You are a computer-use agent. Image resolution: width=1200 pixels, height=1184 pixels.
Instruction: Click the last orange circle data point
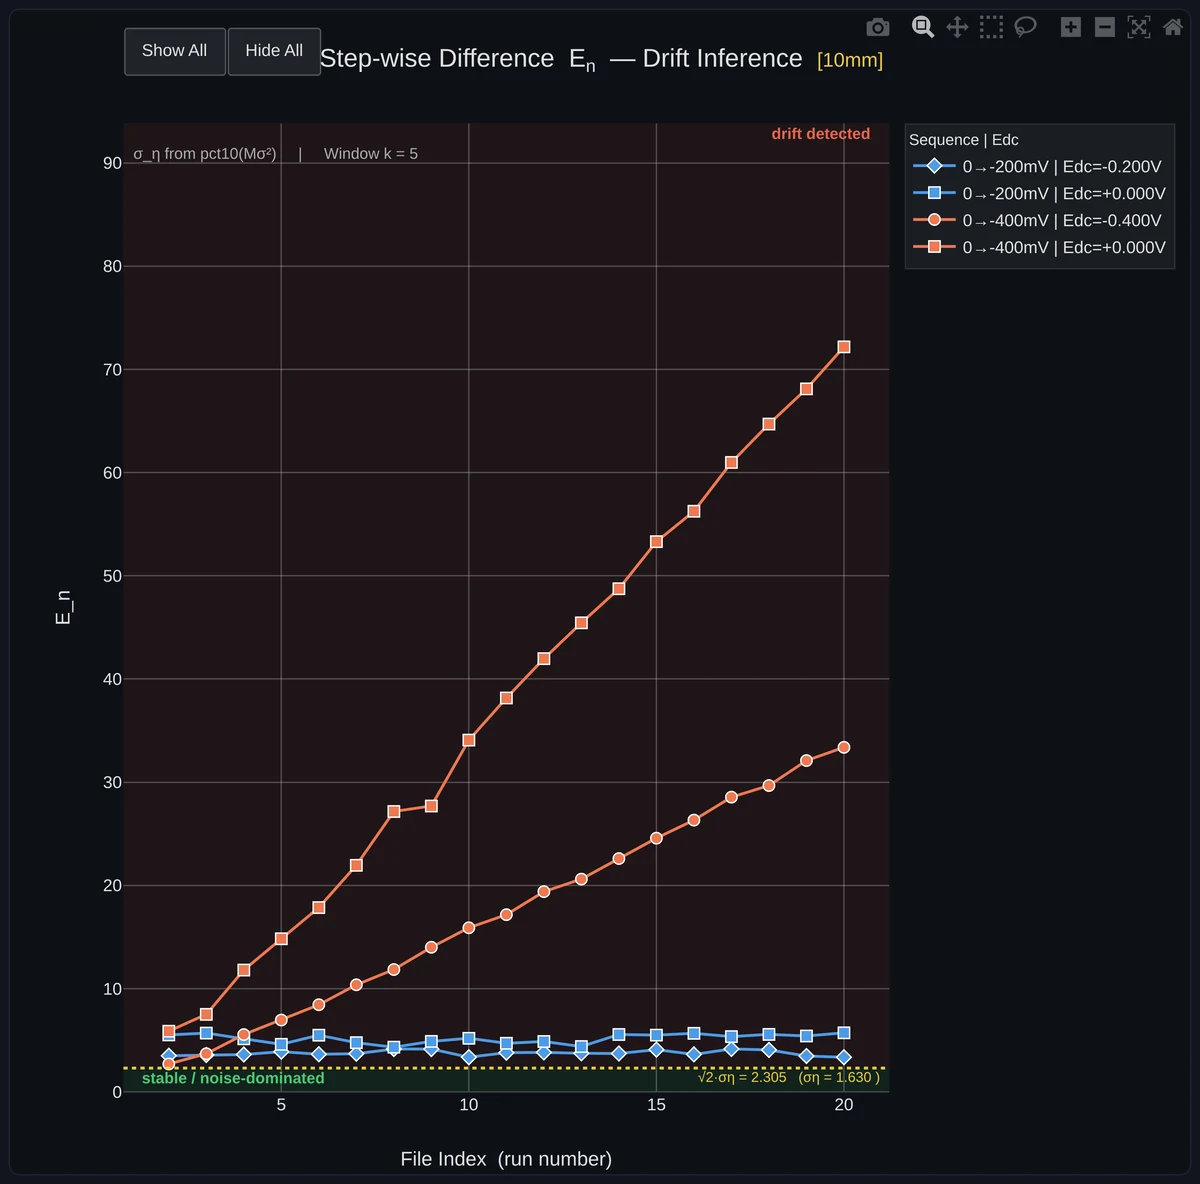click(x=844, y=748)
